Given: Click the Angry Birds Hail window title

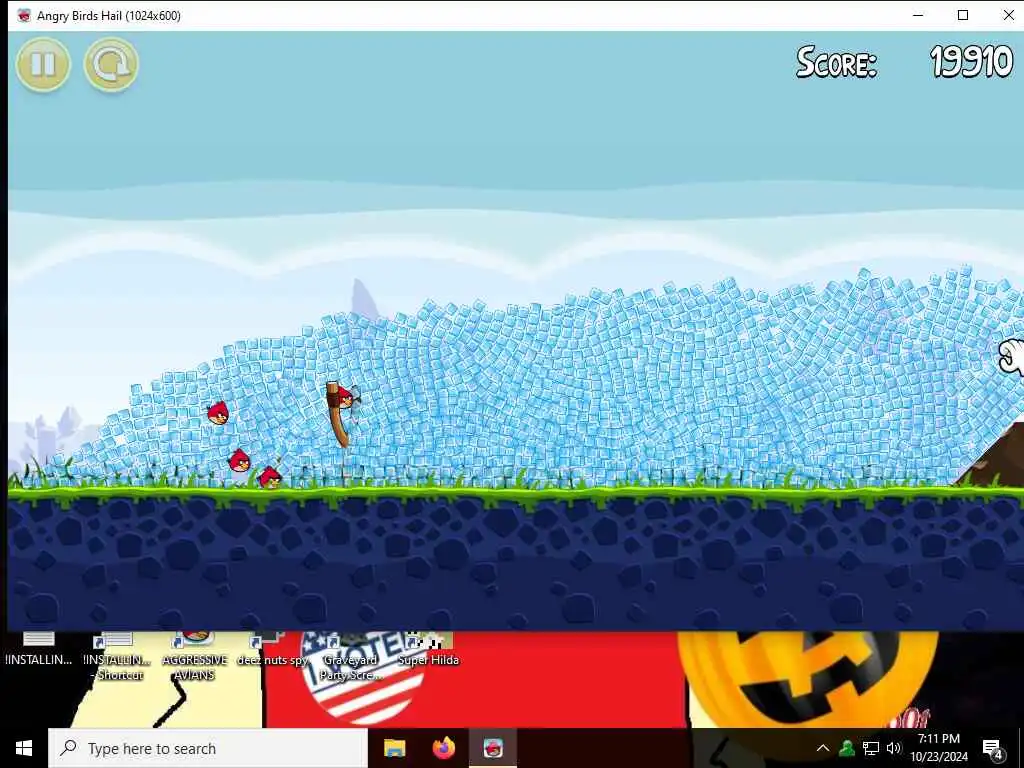Looking at the screenshot, I should click(108, 16).
